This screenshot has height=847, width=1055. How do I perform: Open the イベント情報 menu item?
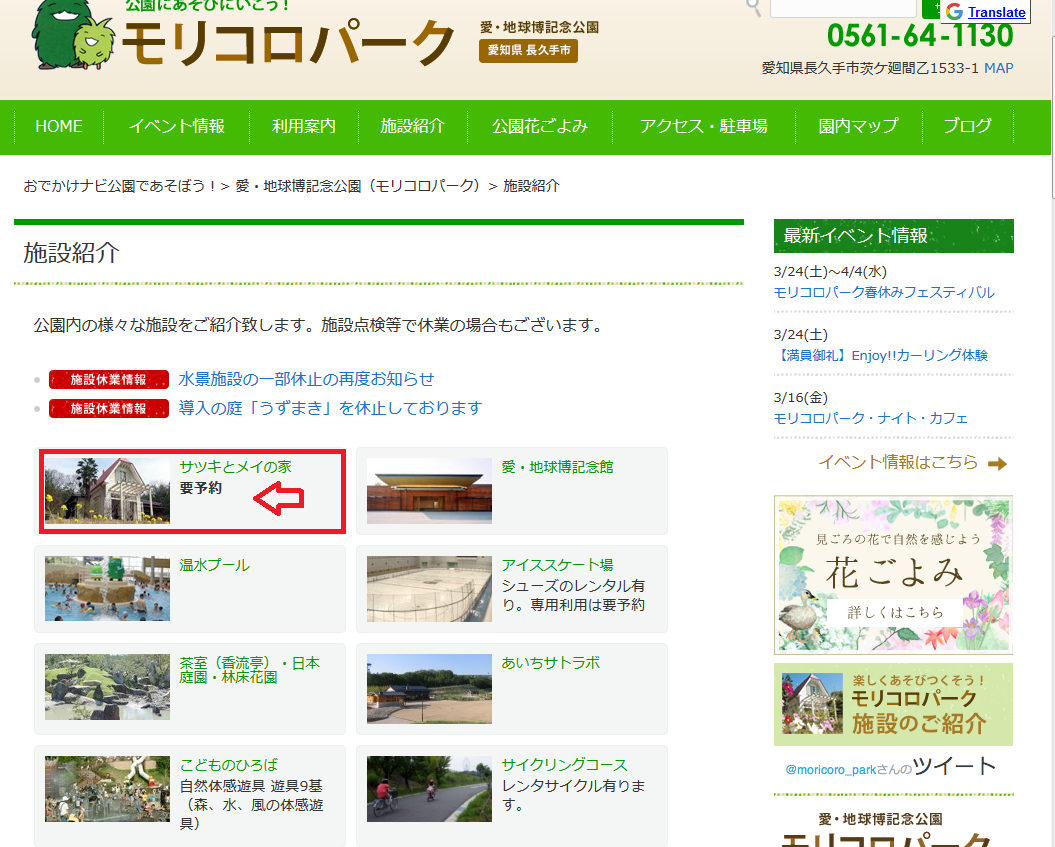tap(176, 126)
